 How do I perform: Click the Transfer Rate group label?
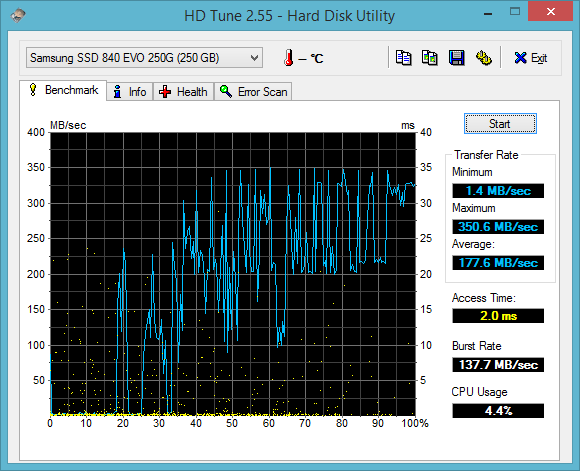[486, 155]
